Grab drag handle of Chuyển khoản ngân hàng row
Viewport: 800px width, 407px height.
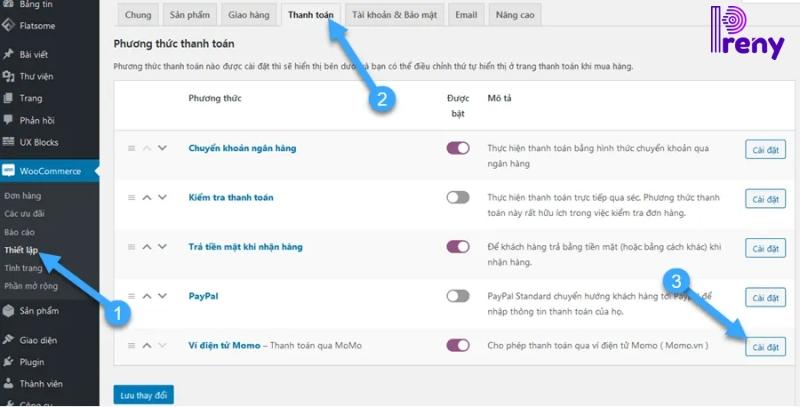tap(131, 148)
